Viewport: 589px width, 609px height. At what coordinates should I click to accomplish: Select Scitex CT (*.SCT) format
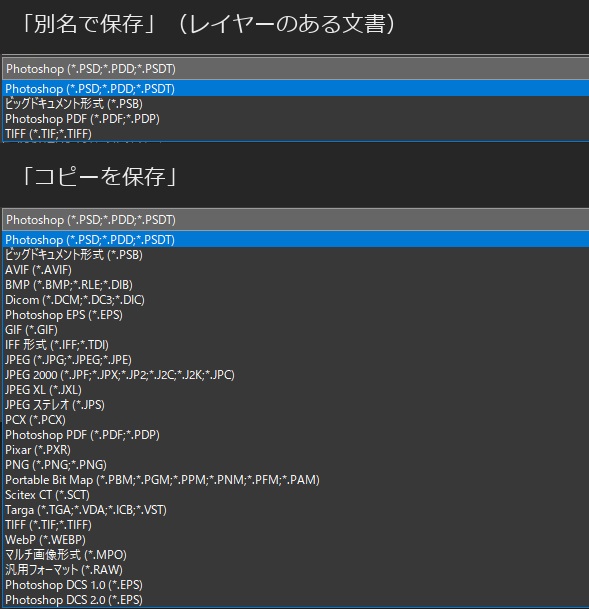(296, 495)
